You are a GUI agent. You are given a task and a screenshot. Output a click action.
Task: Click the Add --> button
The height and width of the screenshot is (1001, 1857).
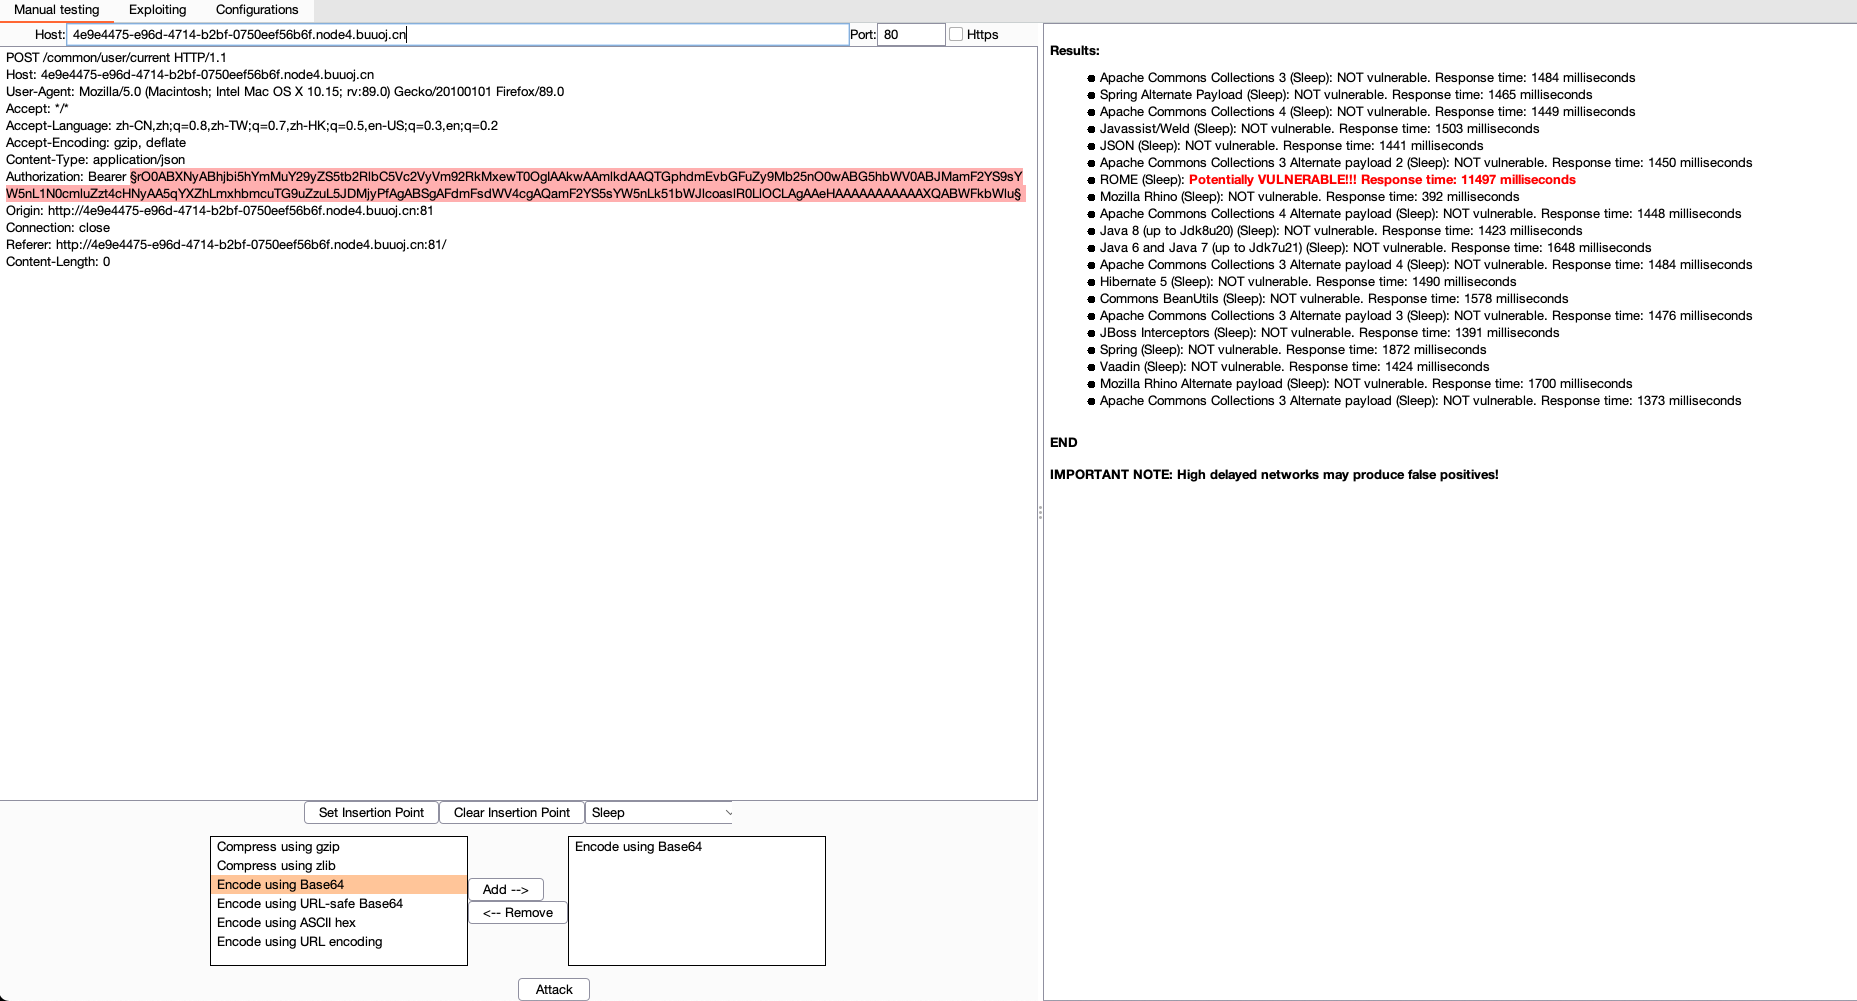coord(506,890)
